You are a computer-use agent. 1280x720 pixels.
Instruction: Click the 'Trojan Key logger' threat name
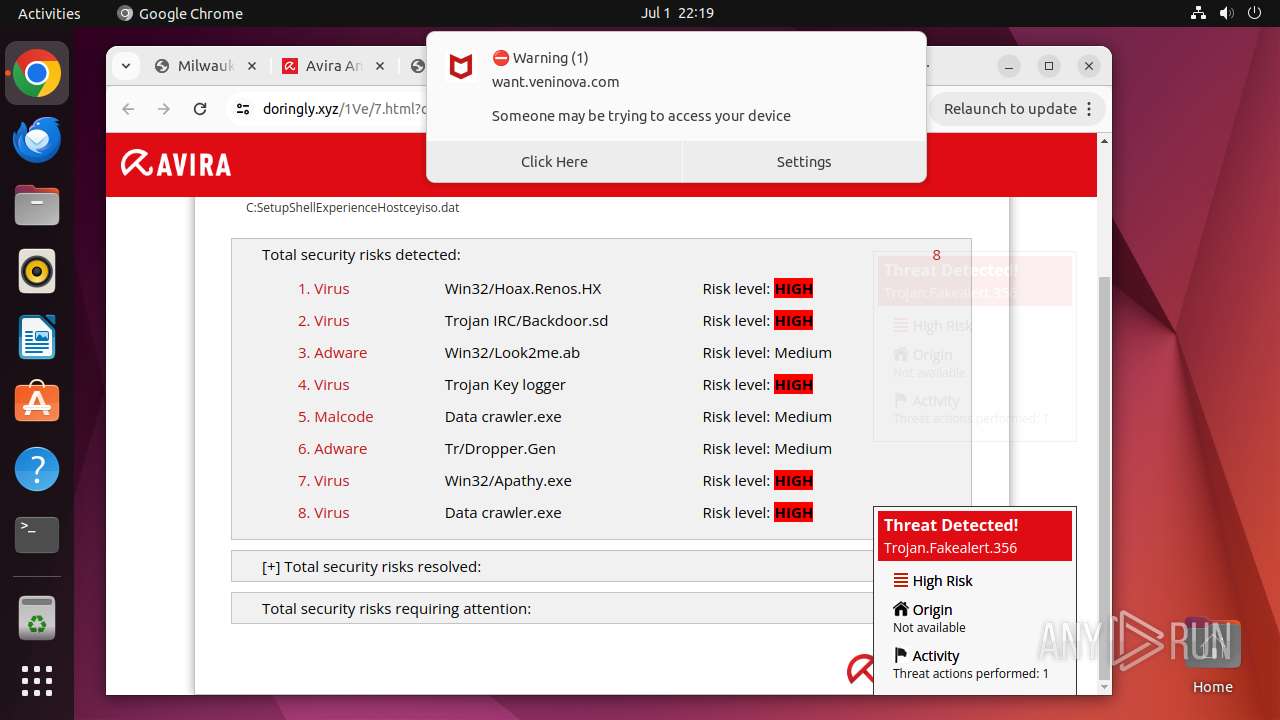pos(505,384)
